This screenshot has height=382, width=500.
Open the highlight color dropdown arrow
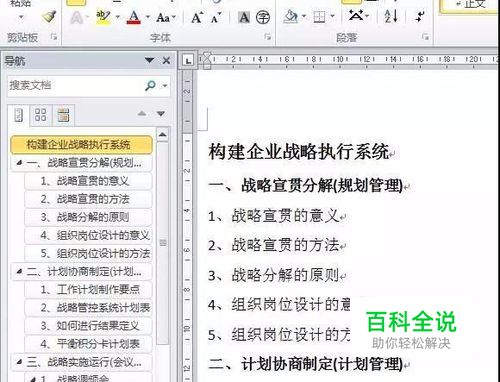[117, 17]
